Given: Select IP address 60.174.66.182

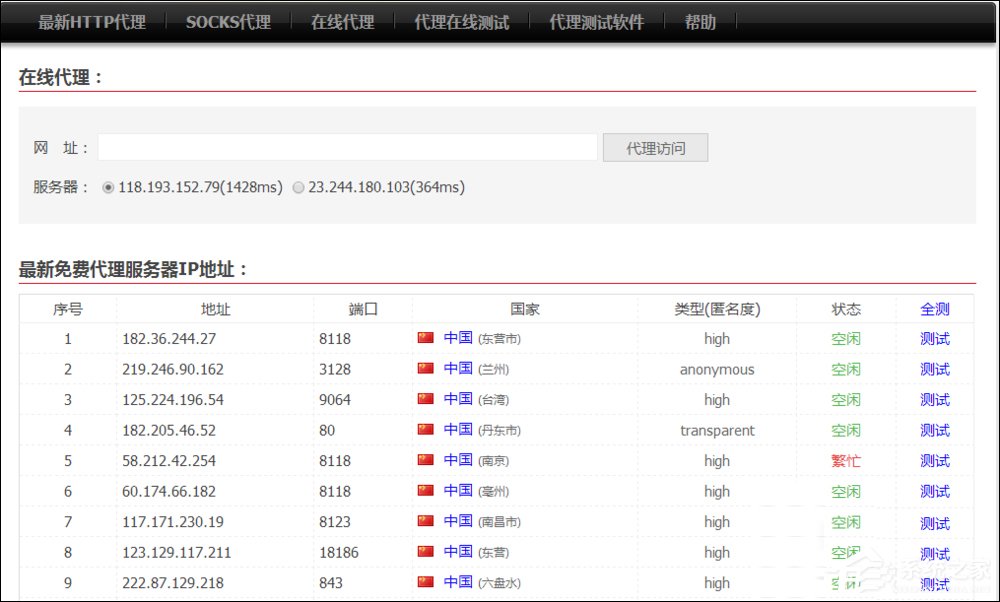Looking at the screenshot, I should (169, 492).
